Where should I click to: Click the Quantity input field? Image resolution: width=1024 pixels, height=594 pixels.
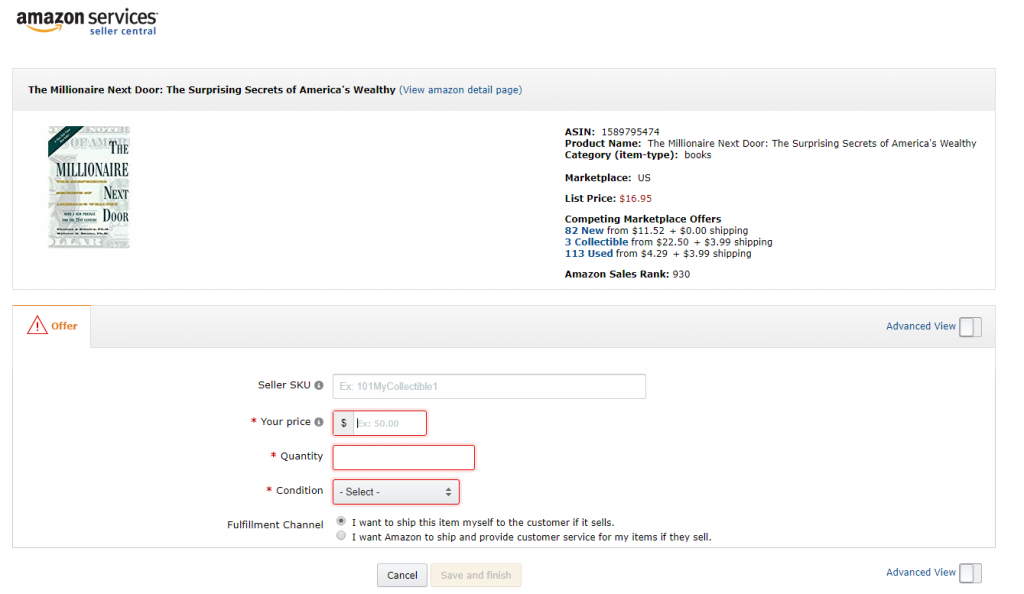404,458
